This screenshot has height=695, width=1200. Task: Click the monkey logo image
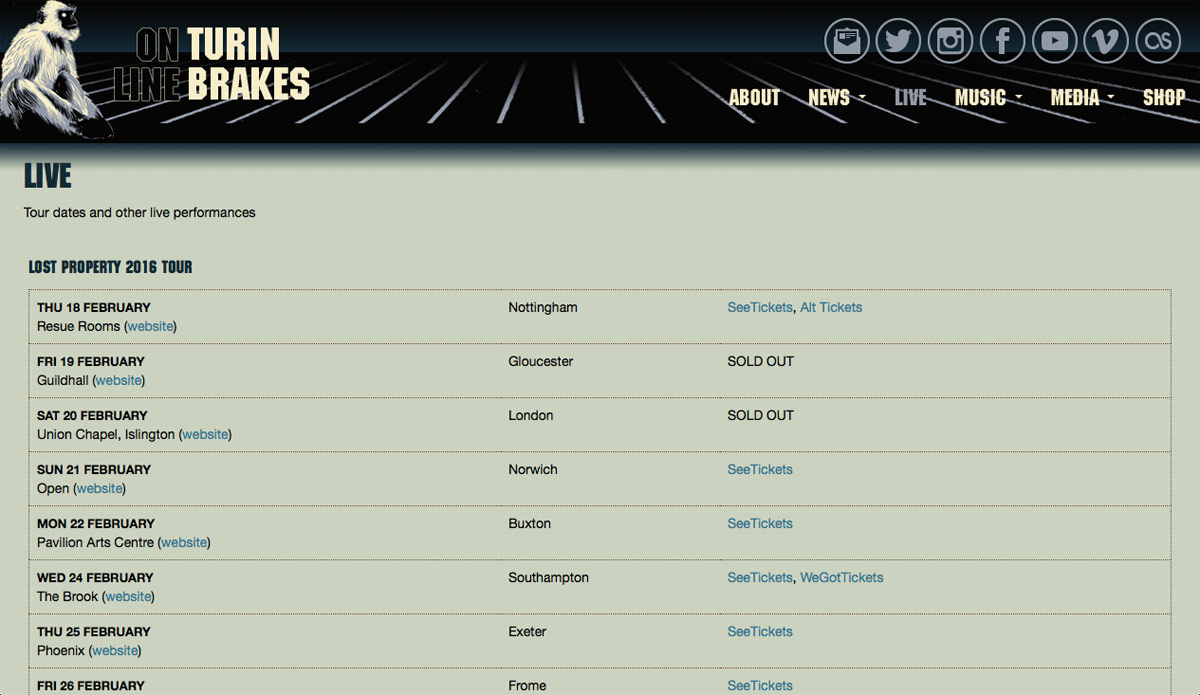click(55, 69)
